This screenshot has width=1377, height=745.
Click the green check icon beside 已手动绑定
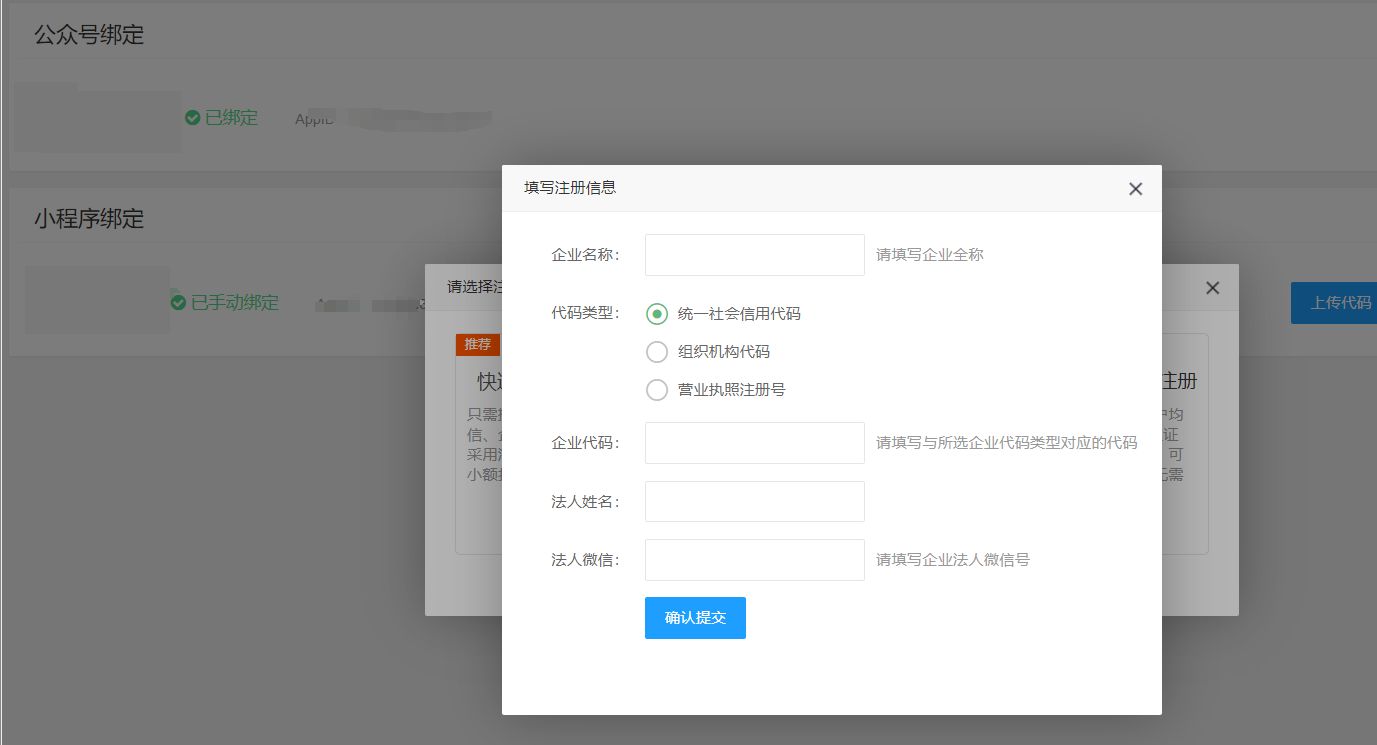tap(178, 302)
